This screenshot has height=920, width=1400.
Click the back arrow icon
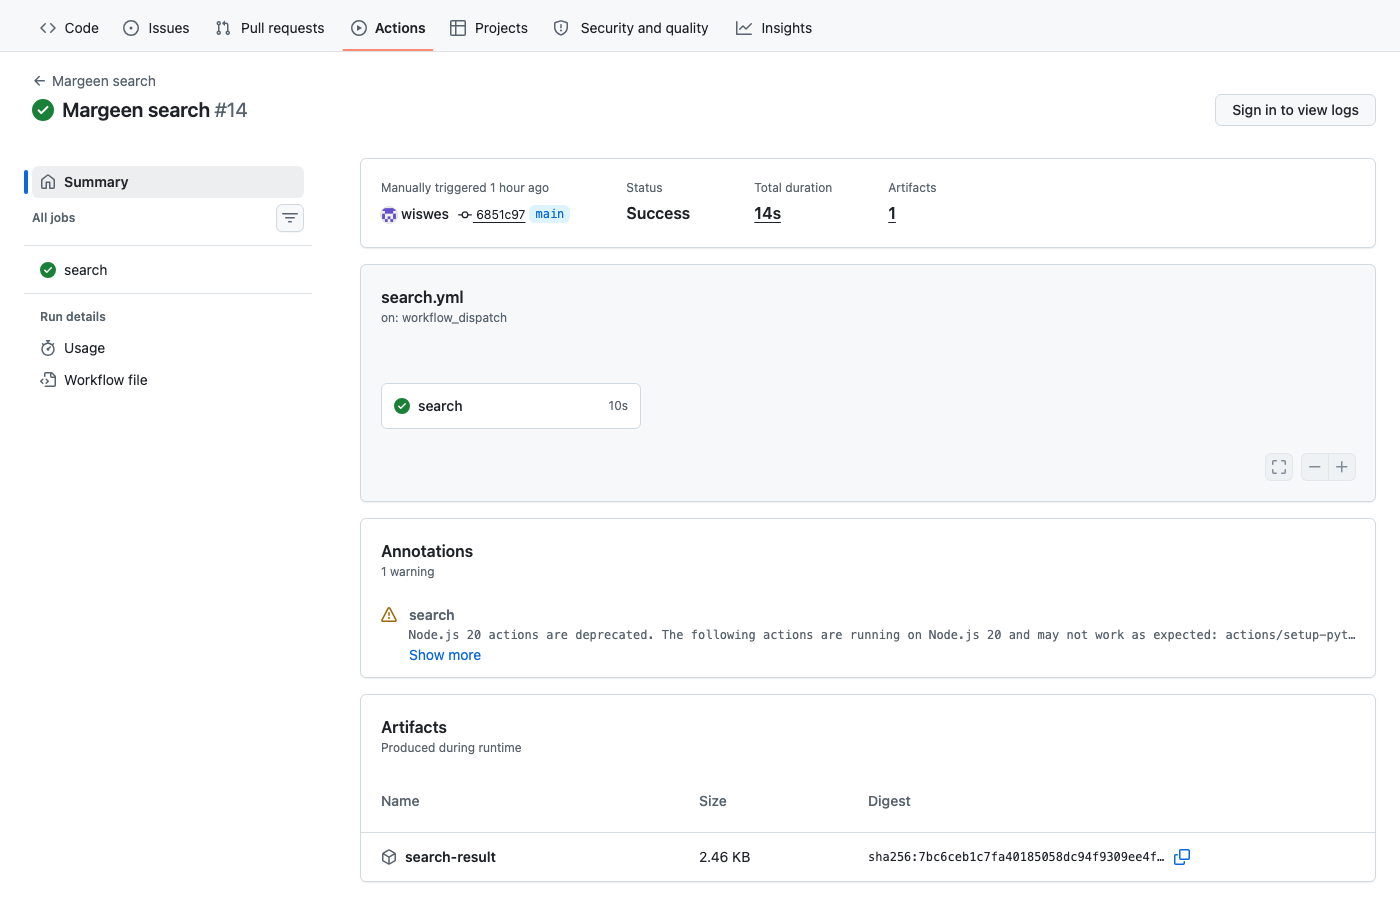click(39, 81)
